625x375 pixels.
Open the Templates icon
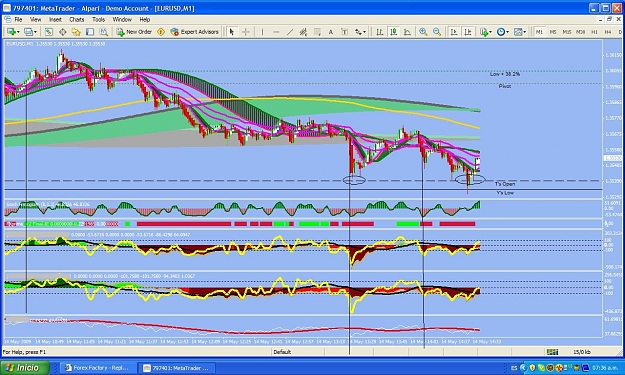coord(518,32)
